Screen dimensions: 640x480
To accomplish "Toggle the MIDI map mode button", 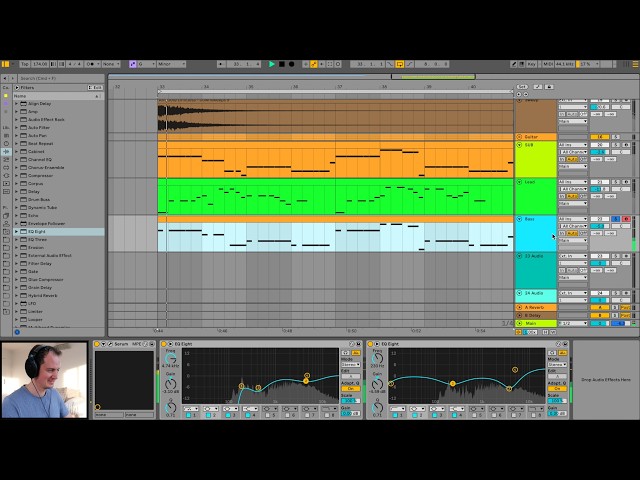I will tap(547, 64).
